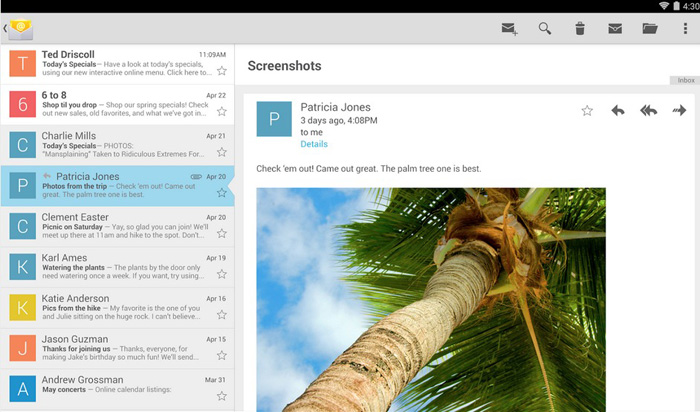The height and width of the screenshot is (412, 700).
Task: Mark conversation unread with envelope icon
Action: [615, 29]
